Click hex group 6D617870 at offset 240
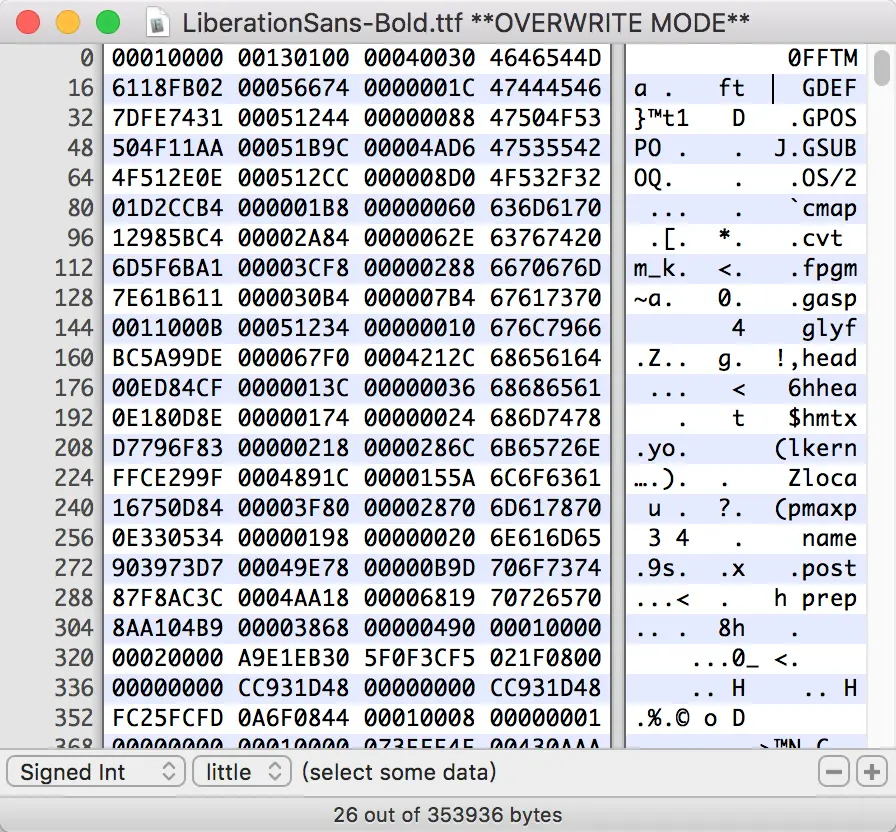This screenshot has width=896, height=832. coord(546,508)
